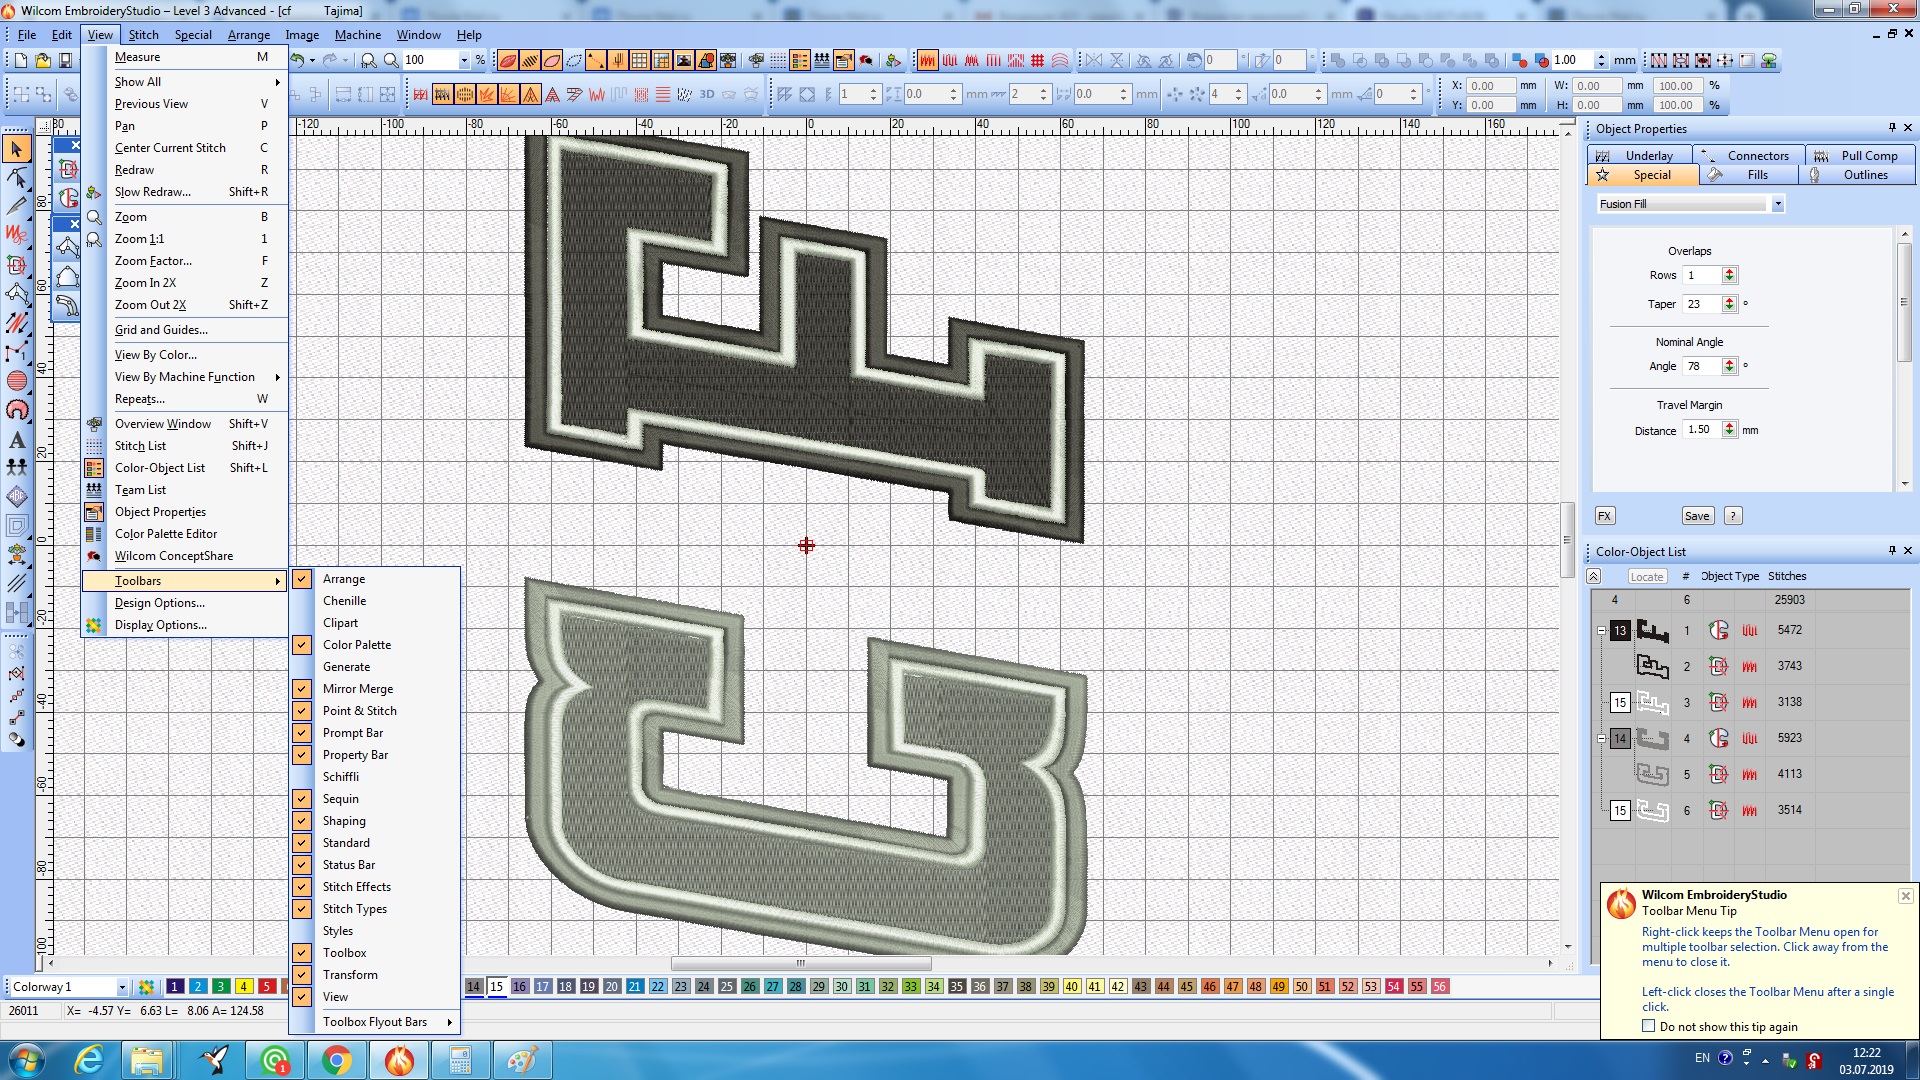Click the Overview Window icon in the menu

94,424
